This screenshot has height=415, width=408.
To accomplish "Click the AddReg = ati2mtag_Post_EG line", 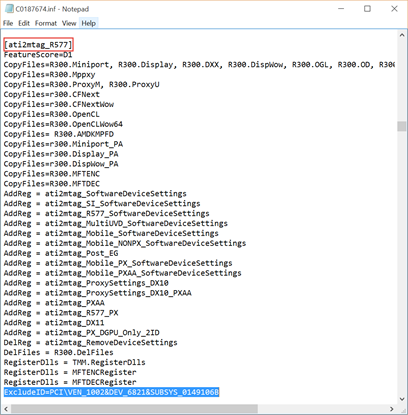I will 61,253.
